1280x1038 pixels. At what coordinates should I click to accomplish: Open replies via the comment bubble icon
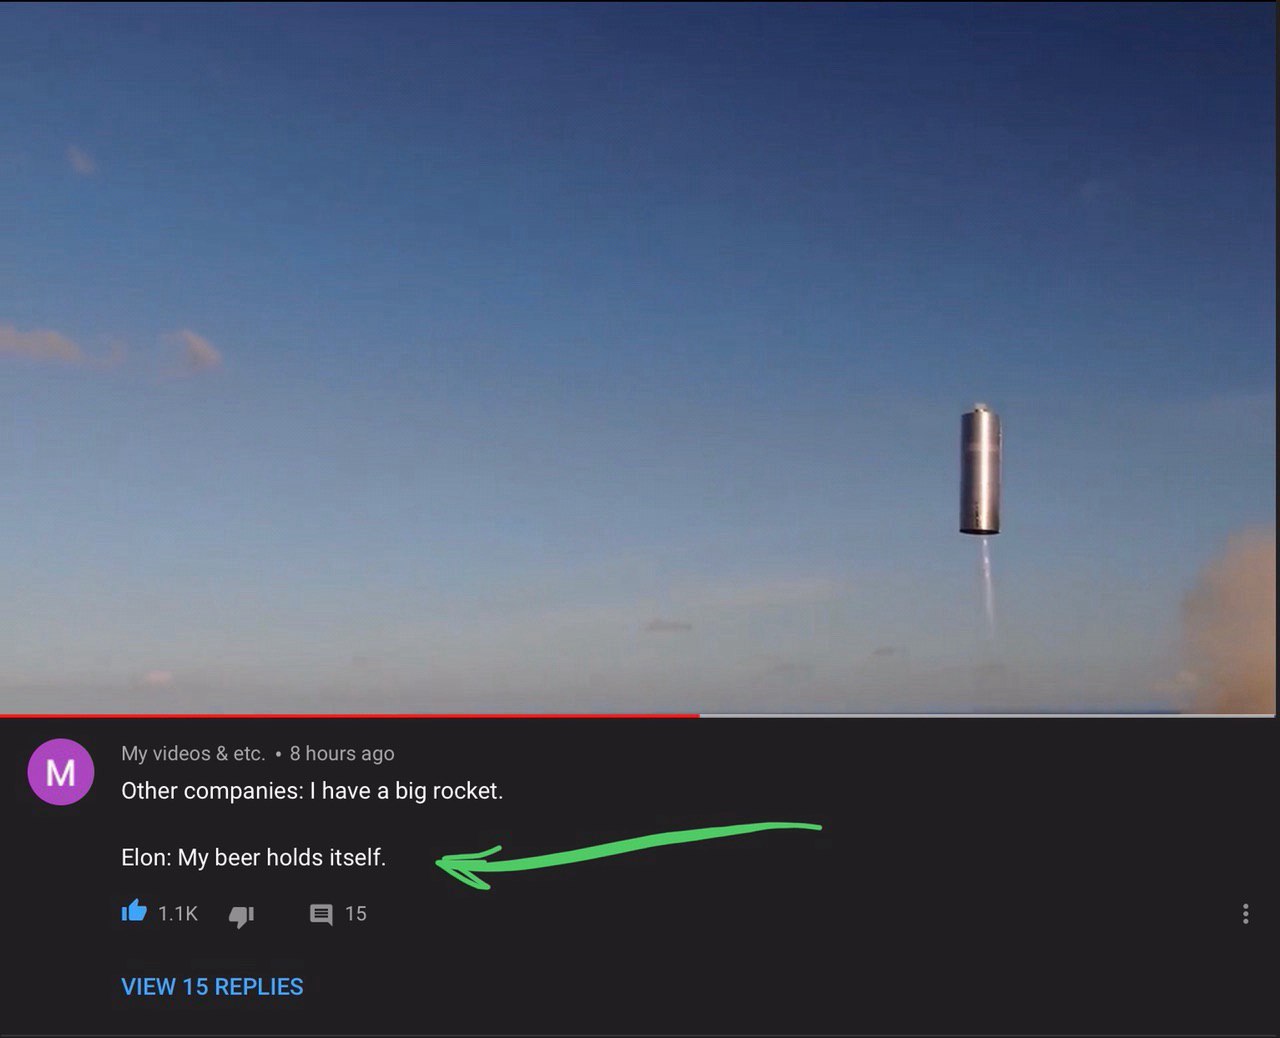(x=321, y=914)
